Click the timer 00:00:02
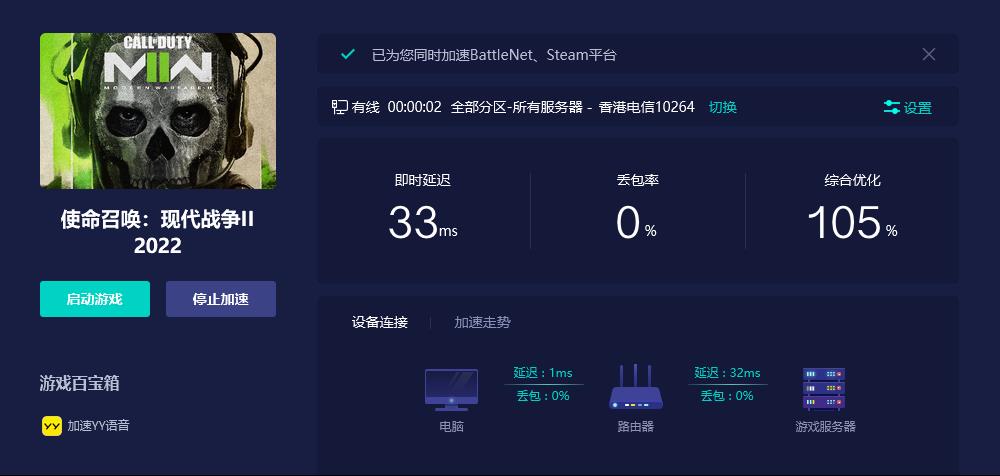1000x476 pixels. [x=415, y=107]
